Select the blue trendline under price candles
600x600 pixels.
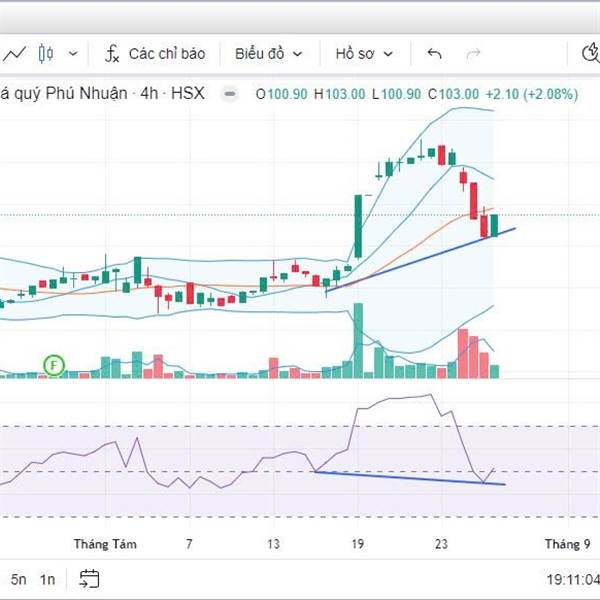[x=421, y=260]
